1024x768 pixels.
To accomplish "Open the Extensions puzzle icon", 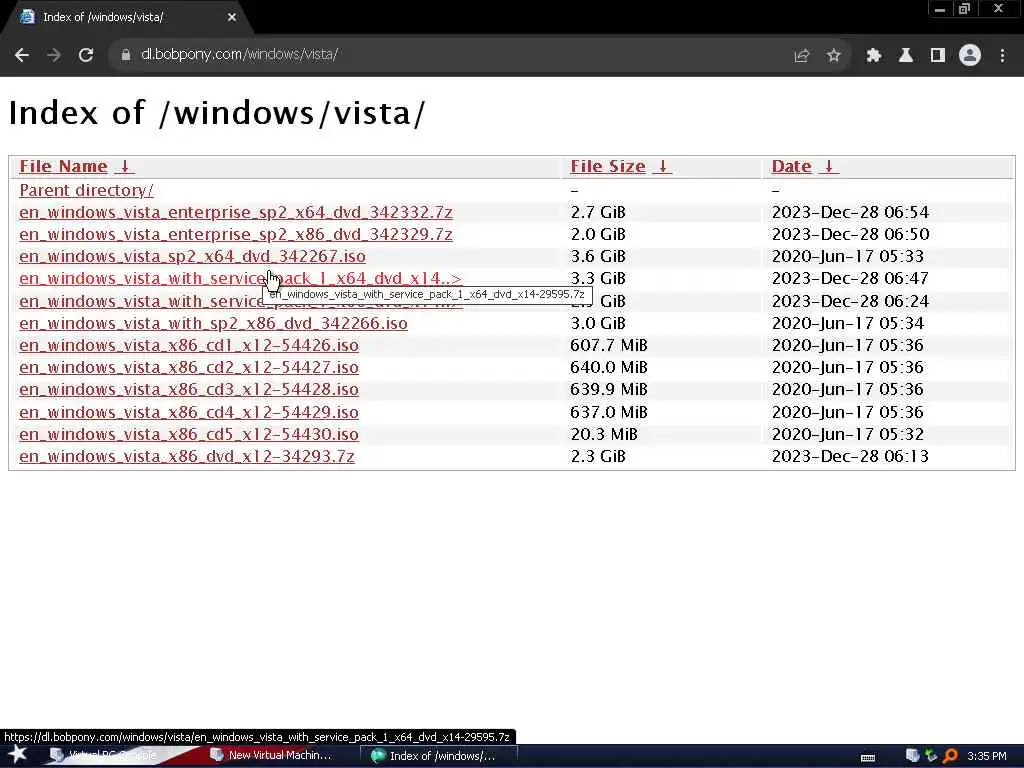I will click(873, 56).
